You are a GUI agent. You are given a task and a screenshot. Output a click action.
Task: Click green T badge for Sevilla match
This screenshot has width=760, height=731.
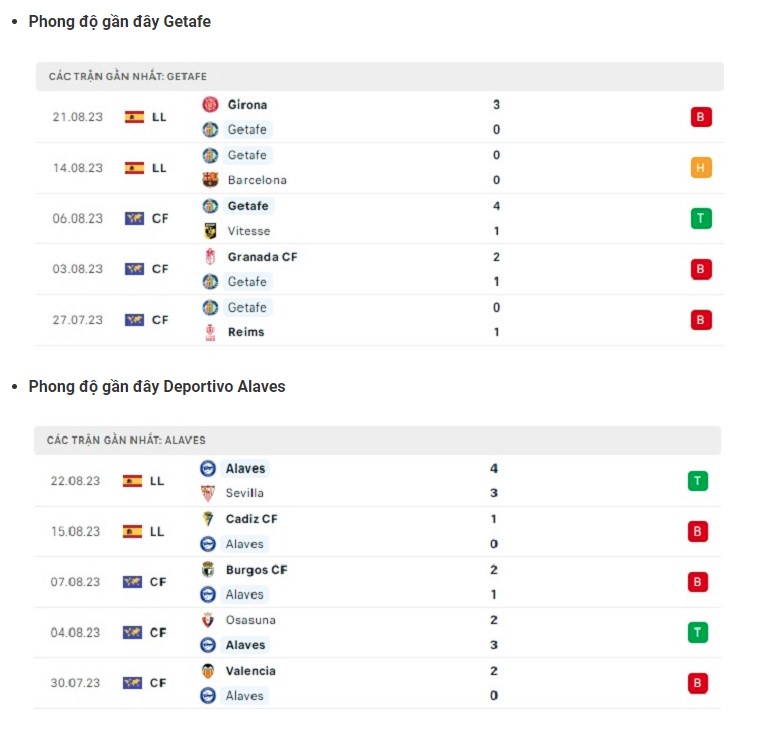(698, 481)
